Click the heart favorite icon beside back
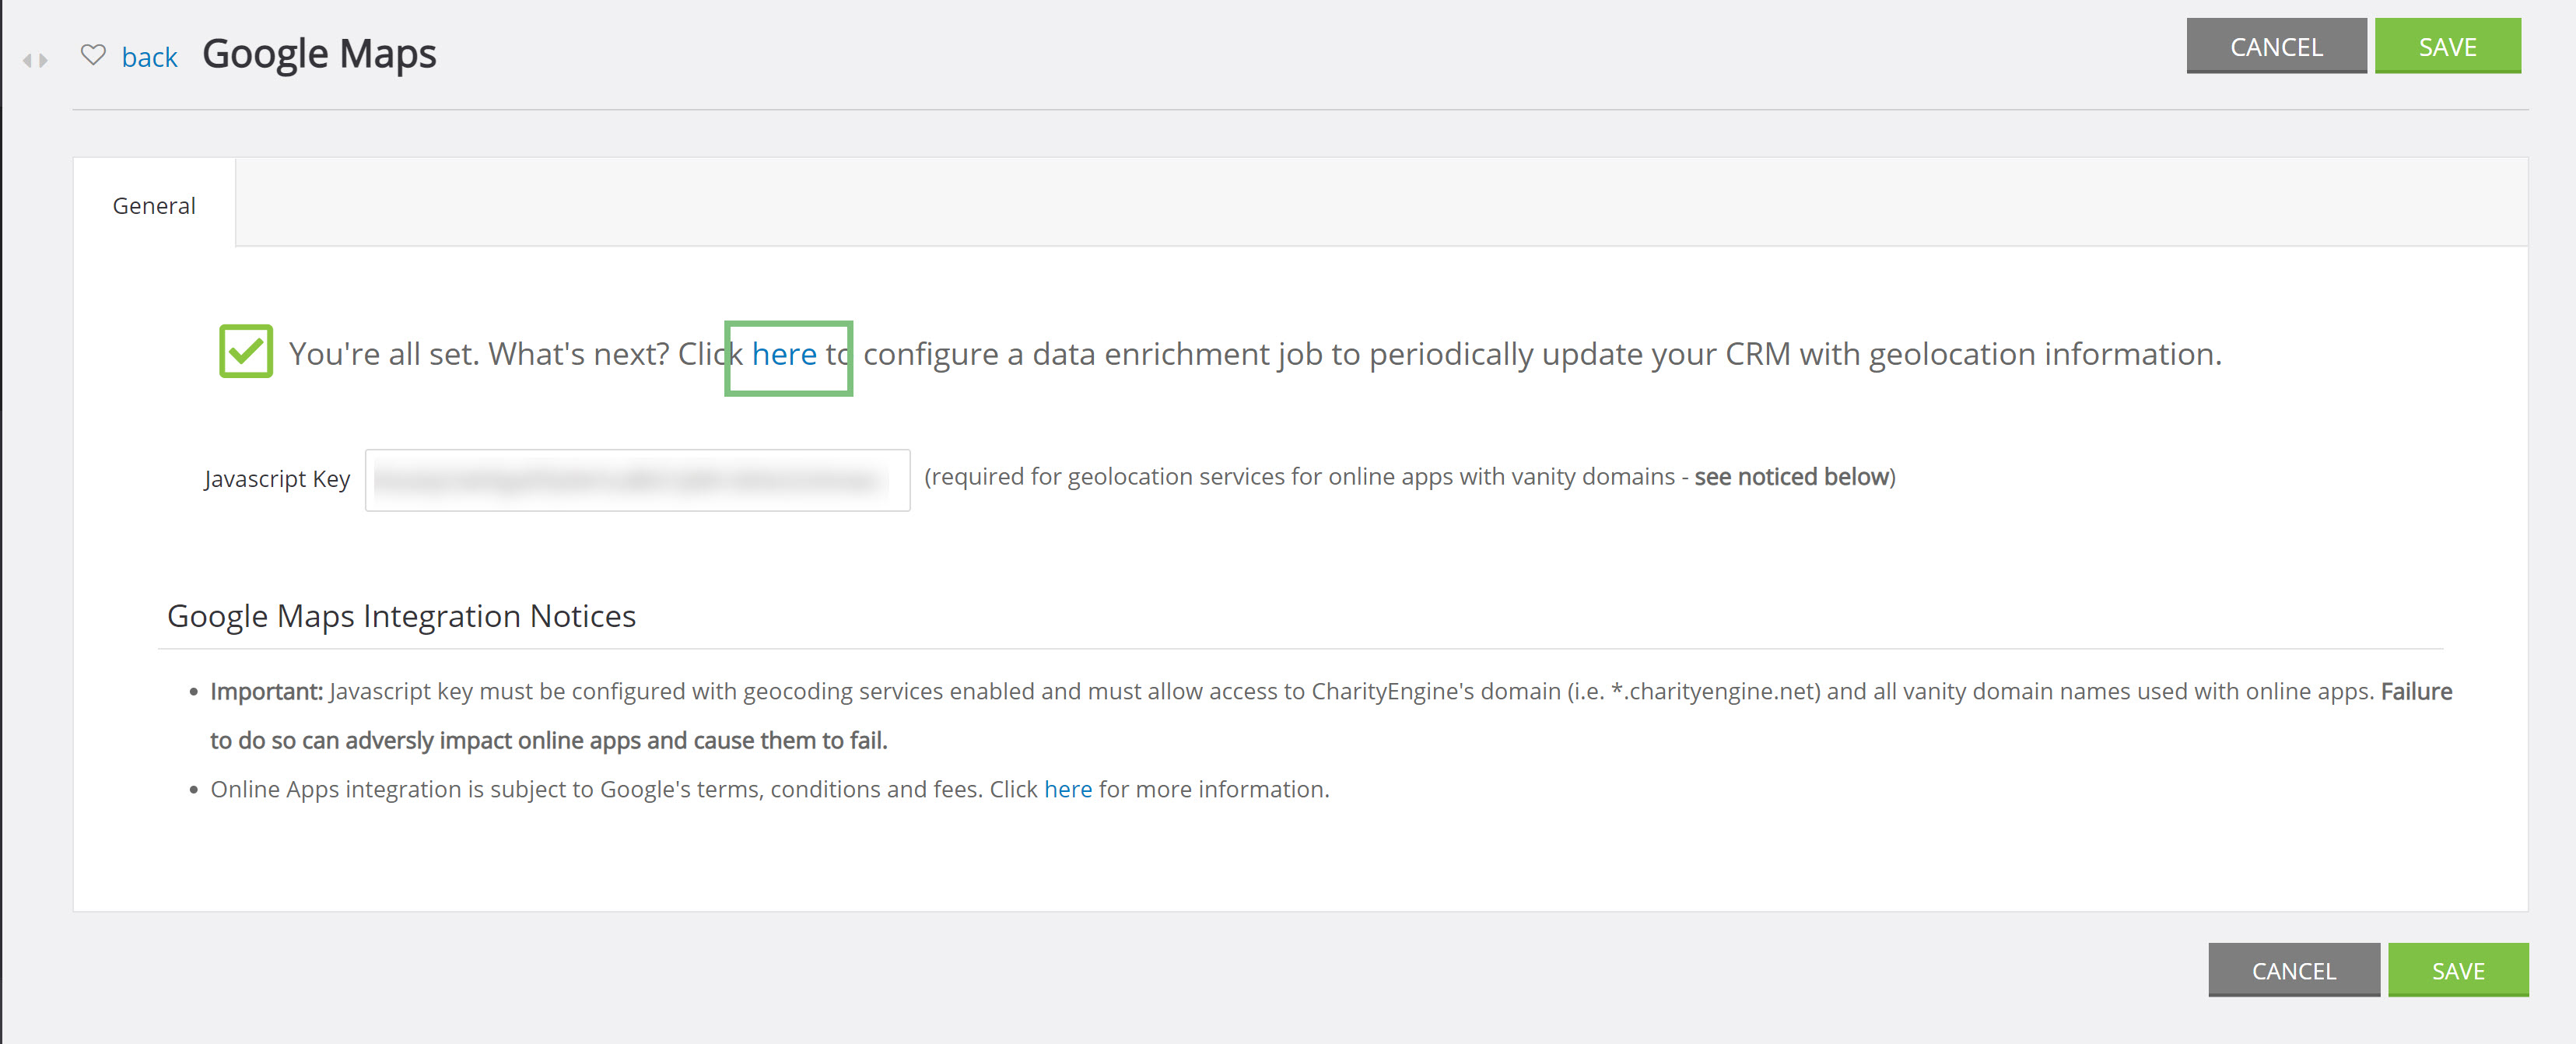Viewport: 2576px width, 1044px height. coord(93,55)
